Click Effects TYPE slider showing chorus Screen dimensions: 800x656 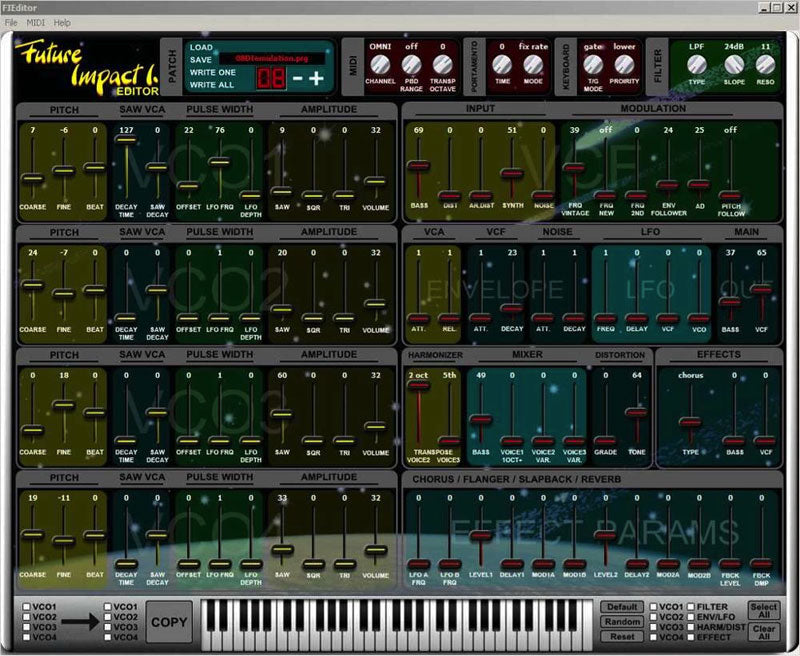pyautogui.click(x=690, y=422)
